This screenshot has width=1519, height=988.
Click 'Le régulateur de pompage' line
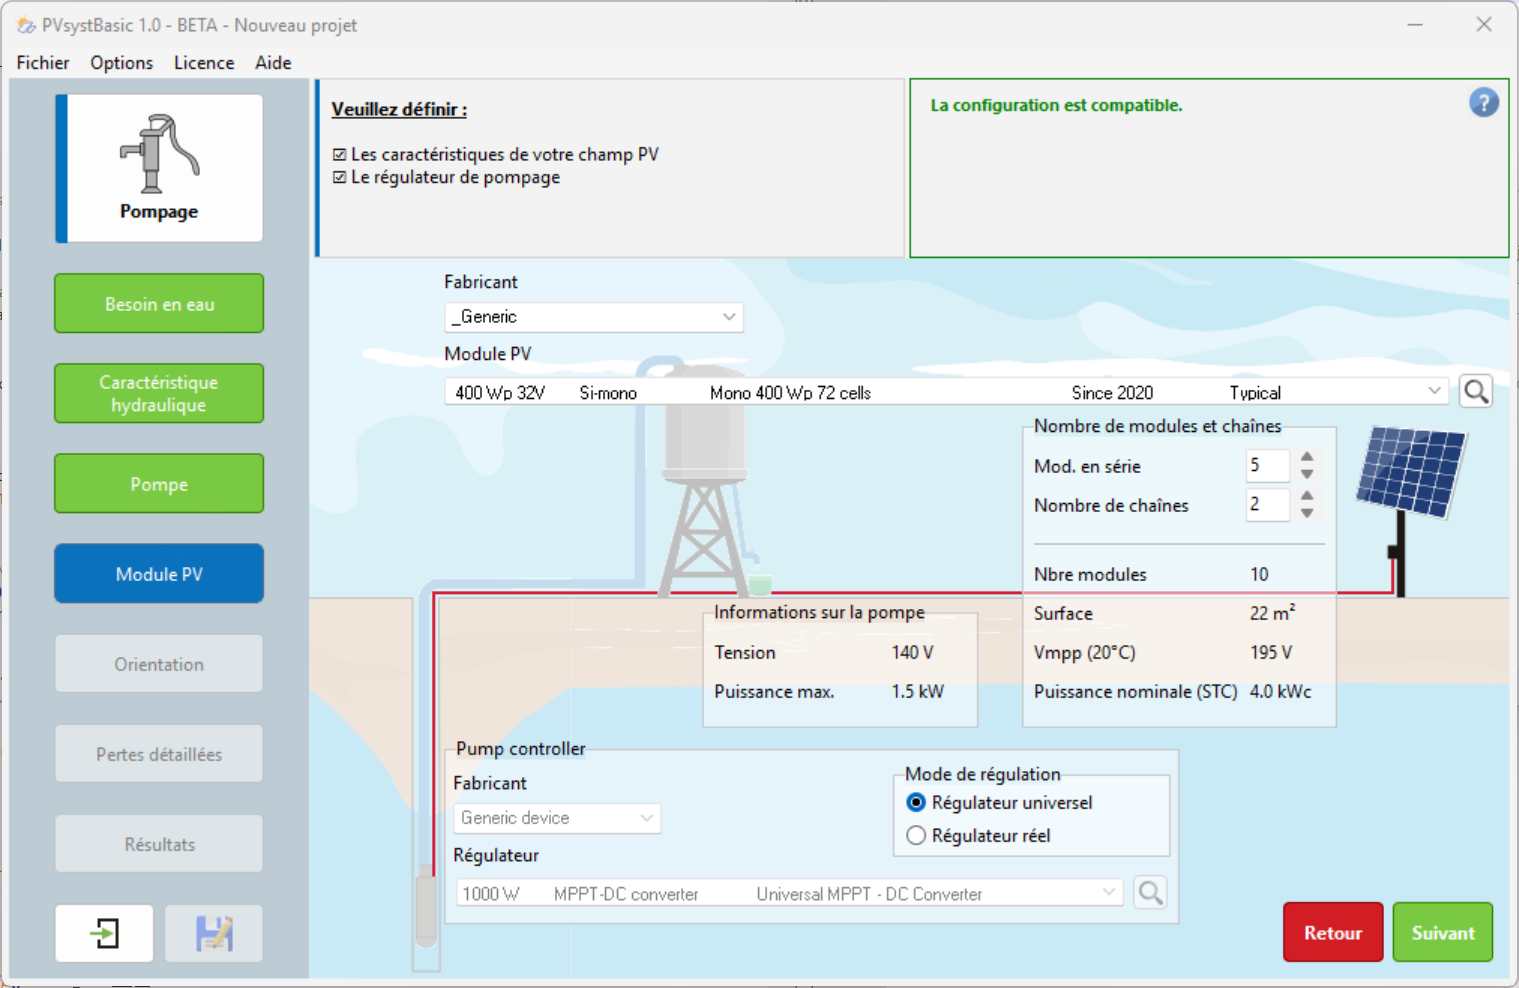[446, 177]
